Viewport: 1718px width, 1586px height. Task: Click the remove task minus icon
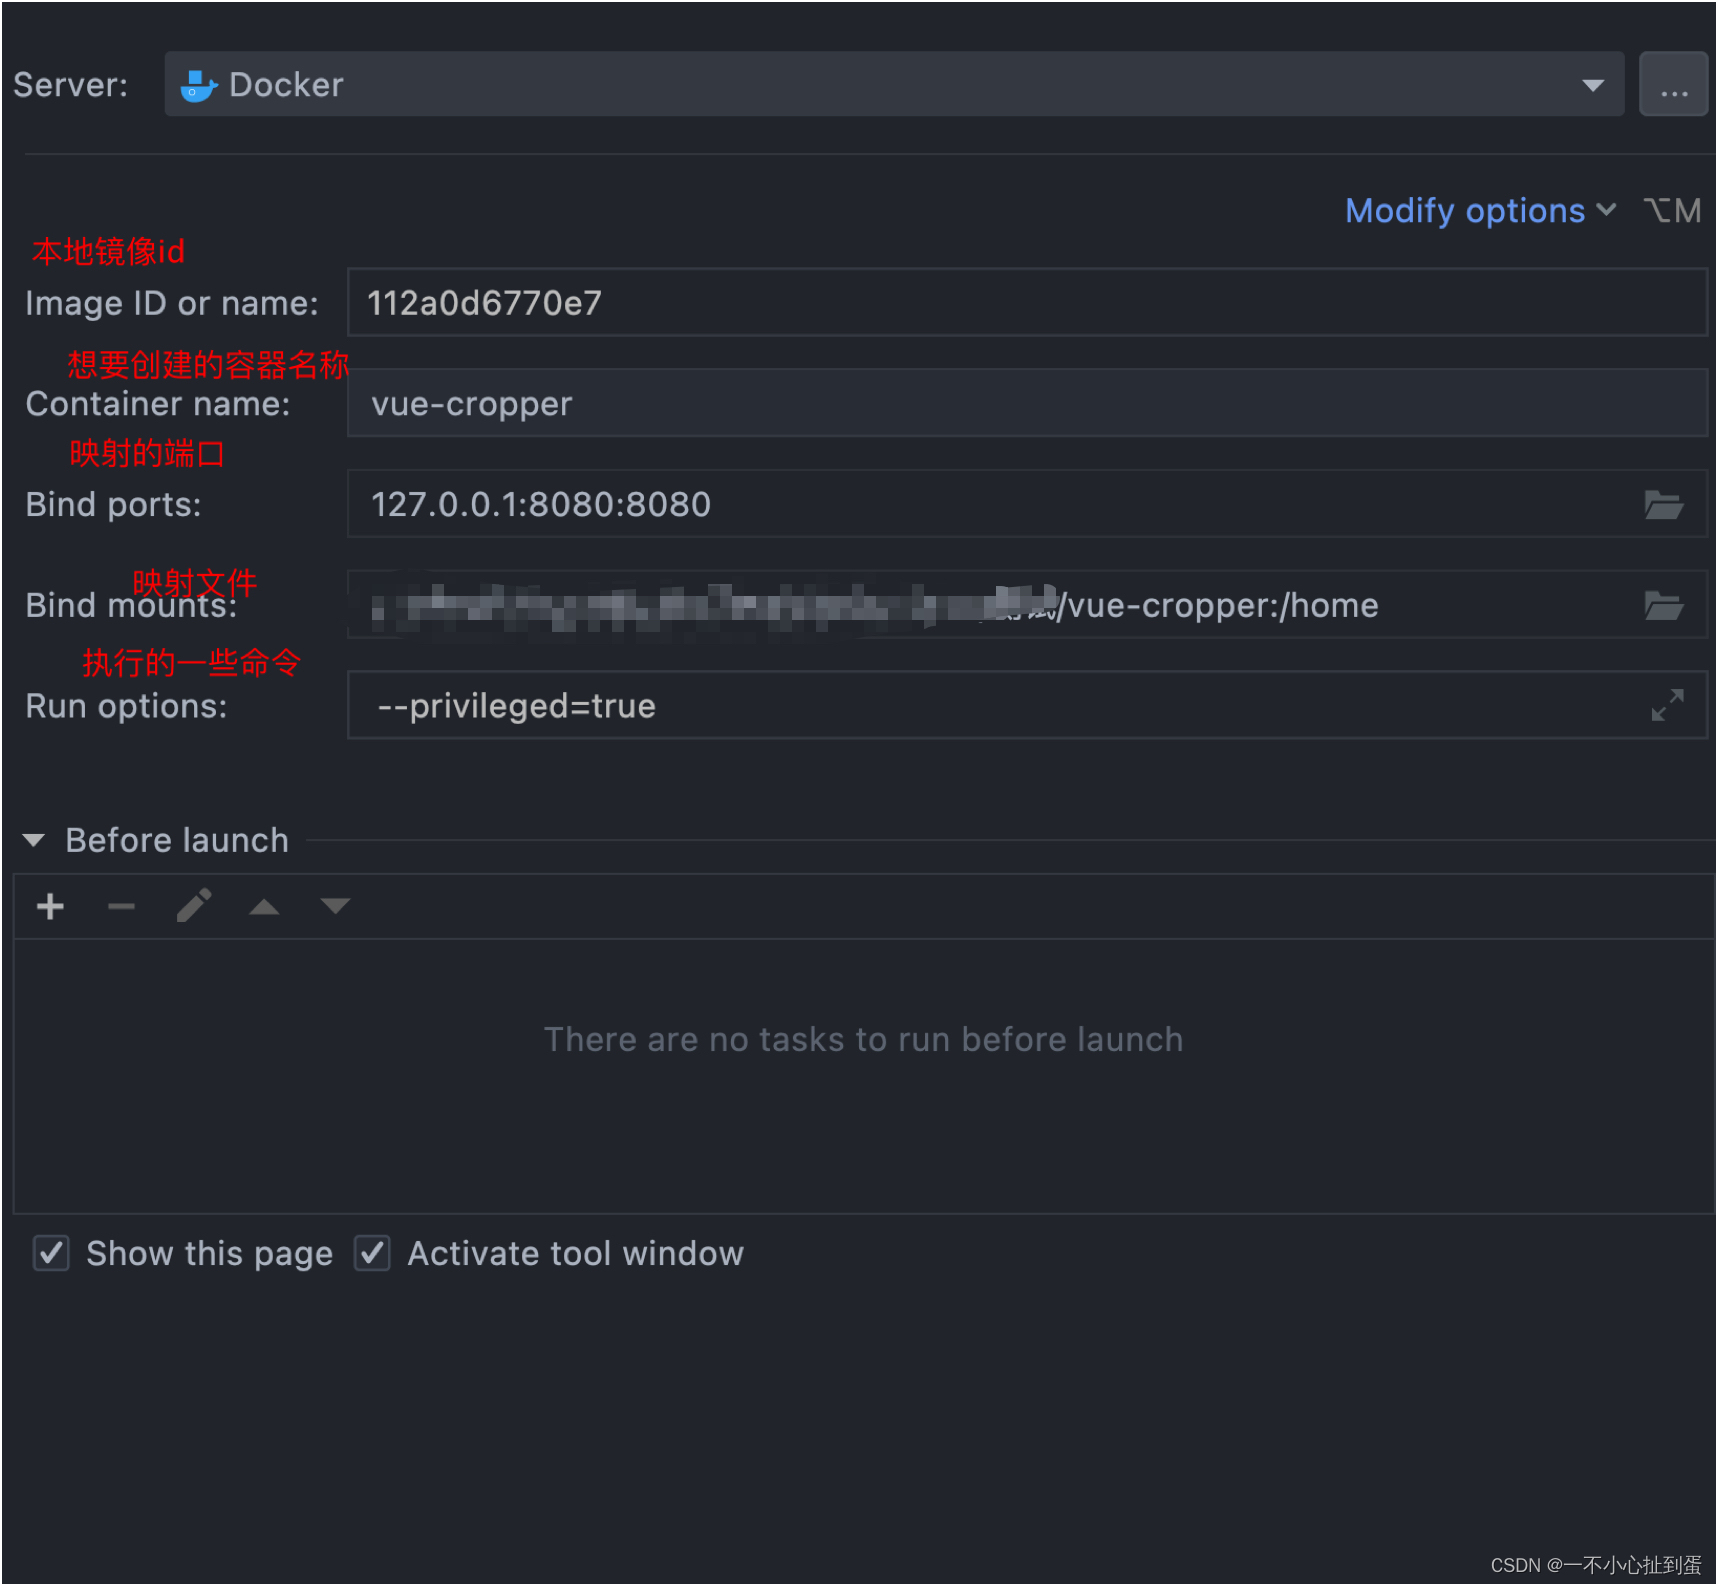(121, 907)
